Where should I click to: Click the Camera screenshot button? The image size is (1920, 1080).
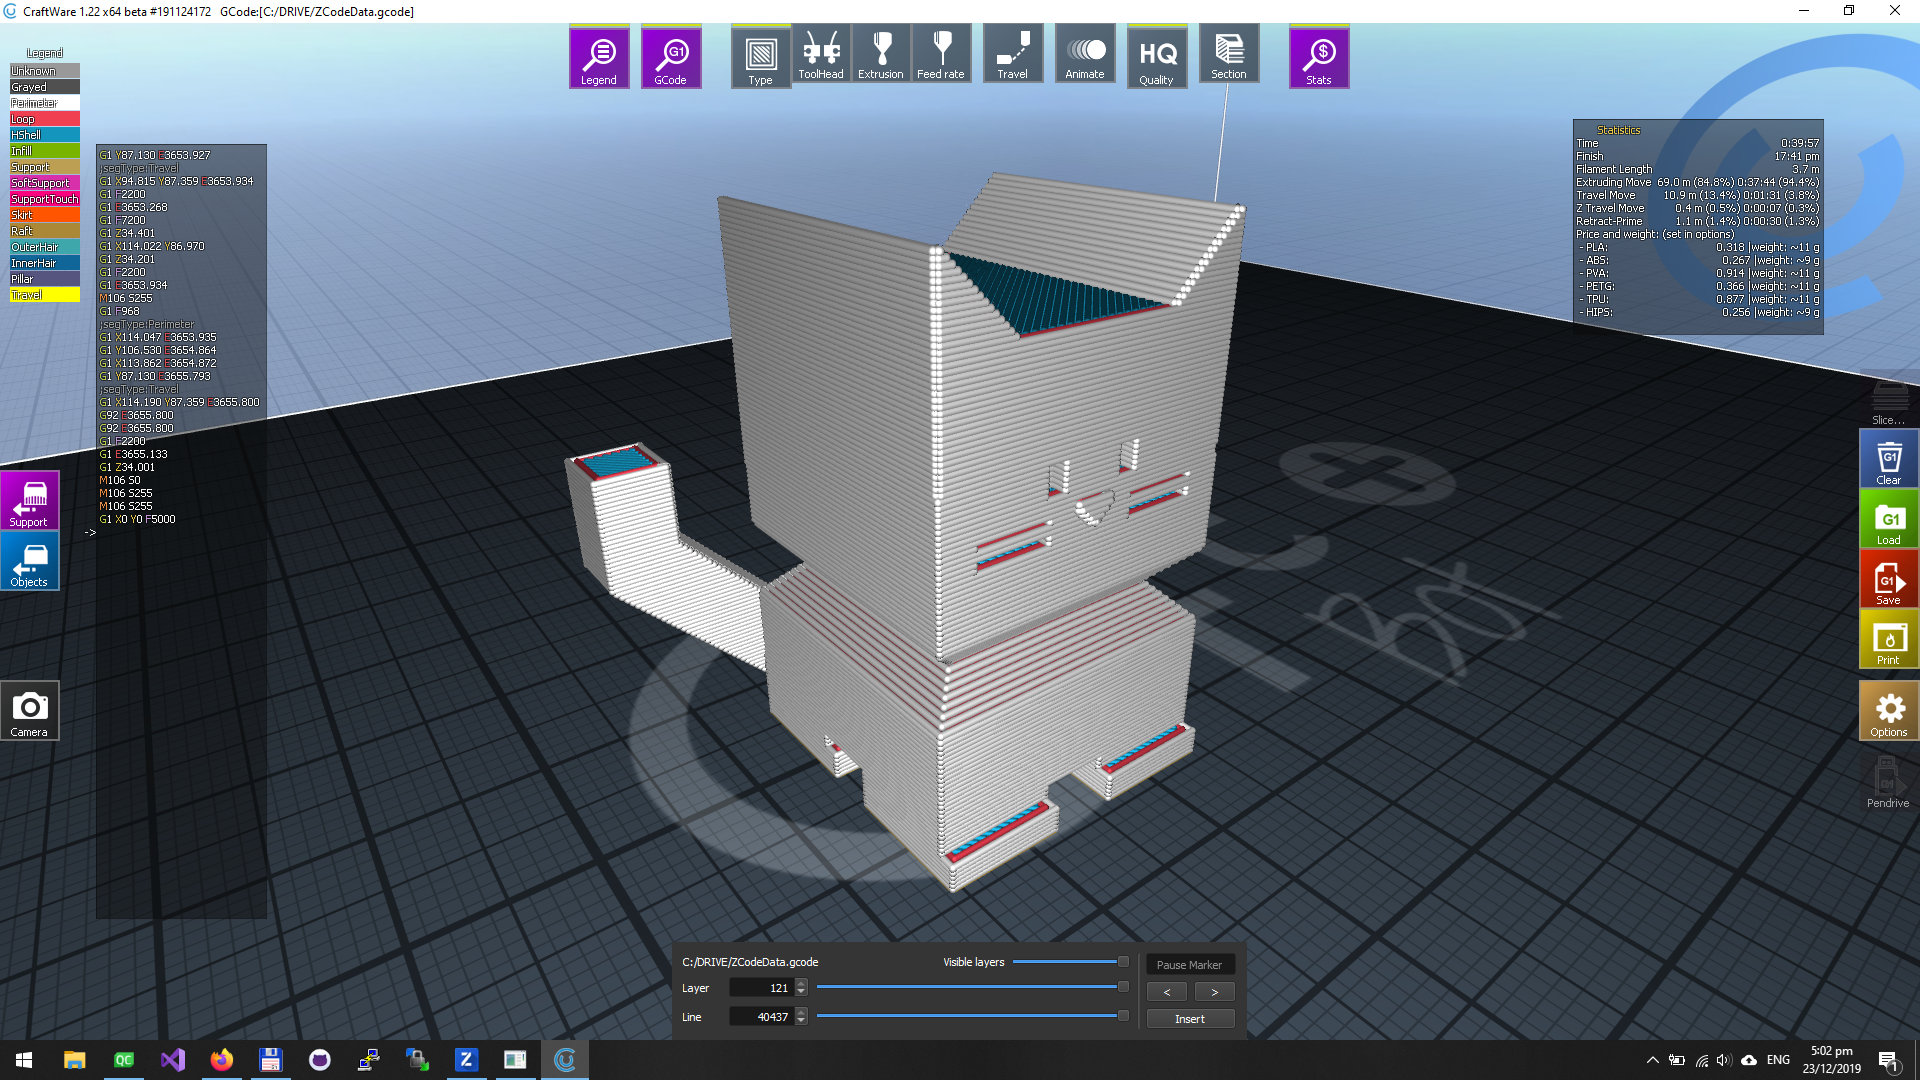coord(29,711)
